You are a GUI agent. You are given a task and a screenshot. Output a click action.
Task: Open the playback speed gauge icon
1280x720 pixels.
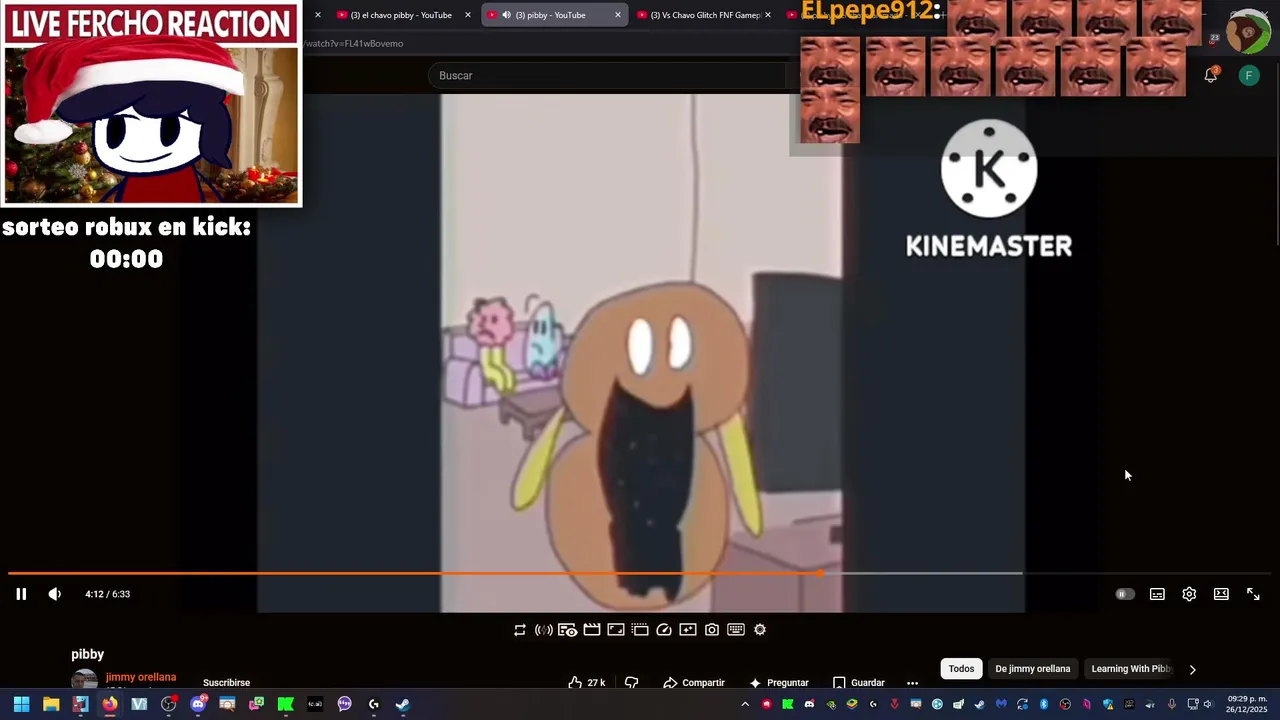coord(664,629)
